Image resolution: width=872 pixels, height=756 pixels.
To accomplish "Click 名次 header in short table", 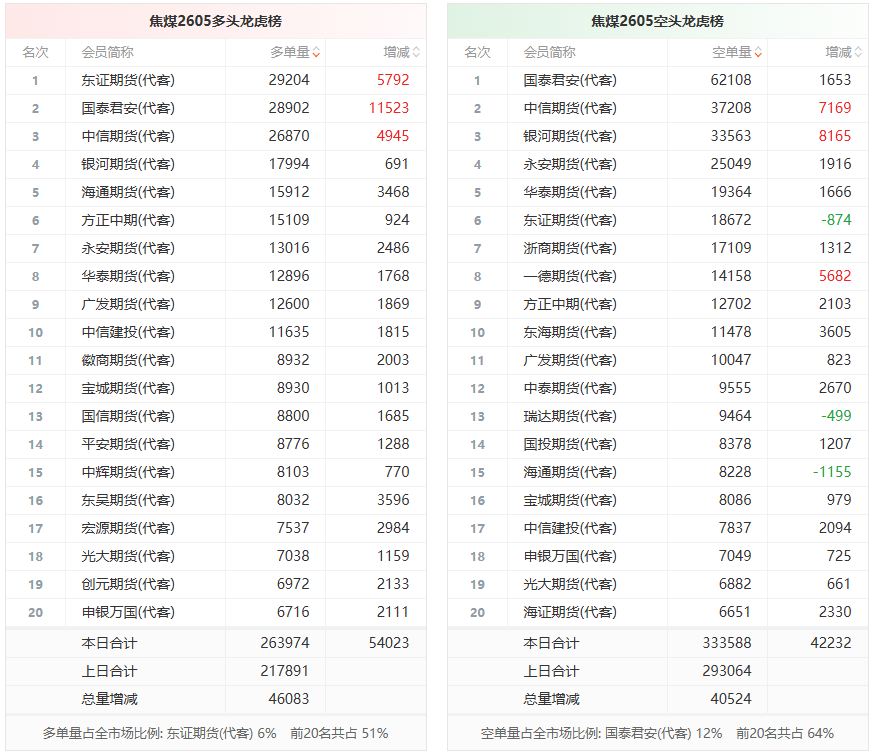I will pos(478,53).
